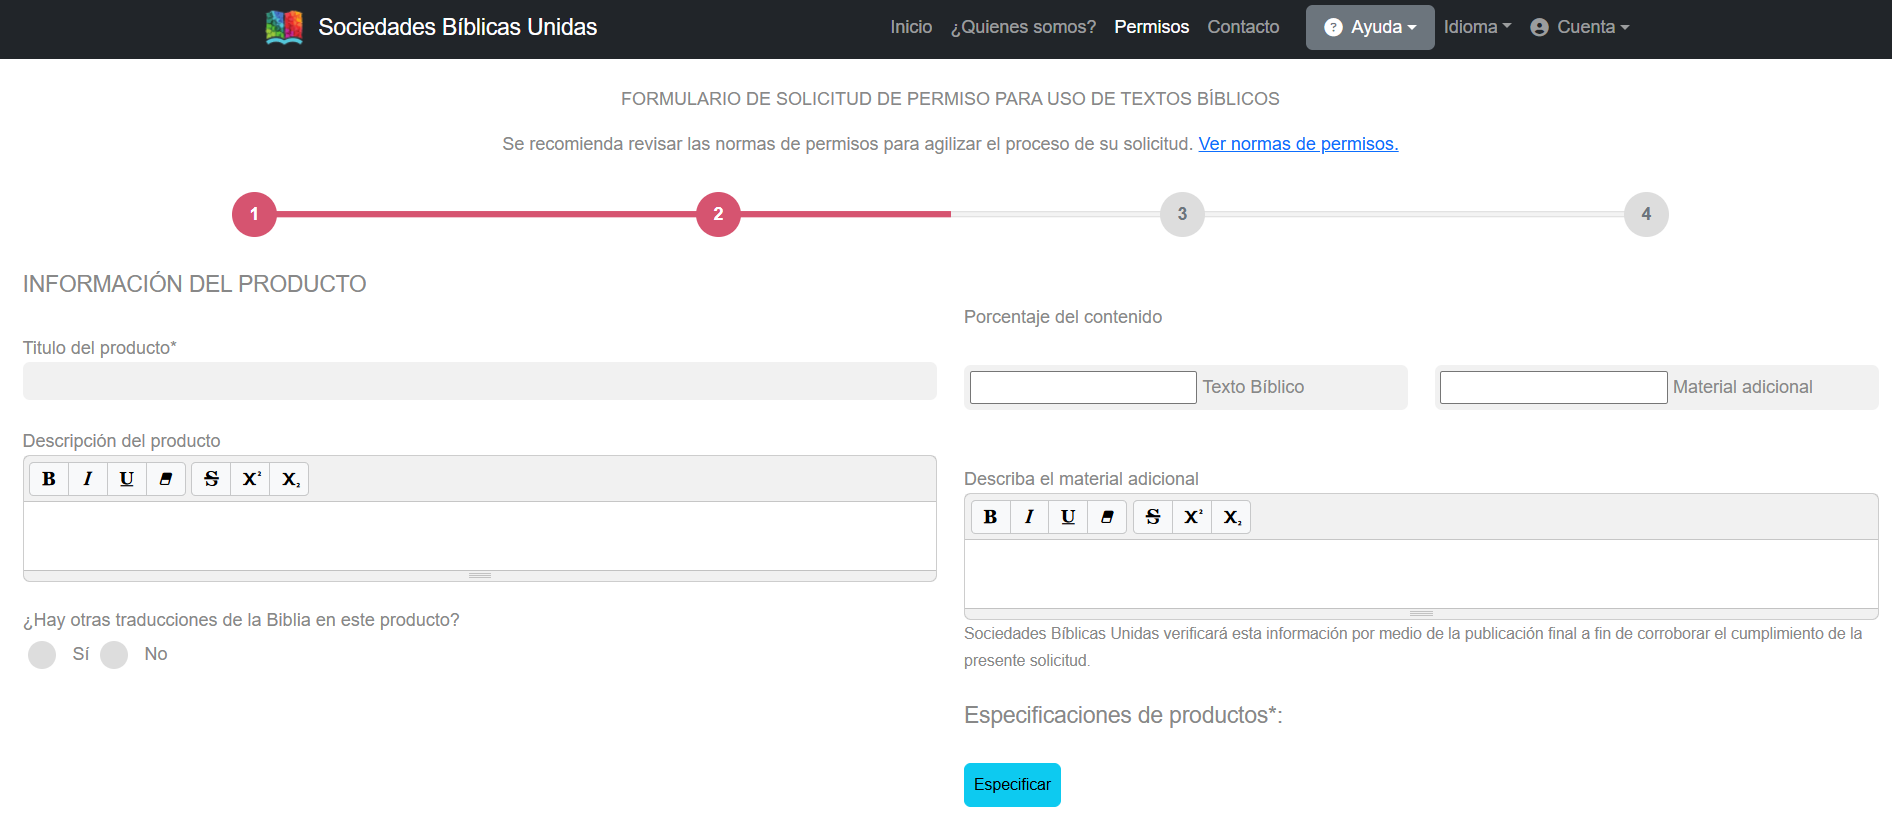Toggle Underline in the Descripción del producto editor
Image resolution: width=1892 pixels, height=840 pixels.
tap(127, 479)
